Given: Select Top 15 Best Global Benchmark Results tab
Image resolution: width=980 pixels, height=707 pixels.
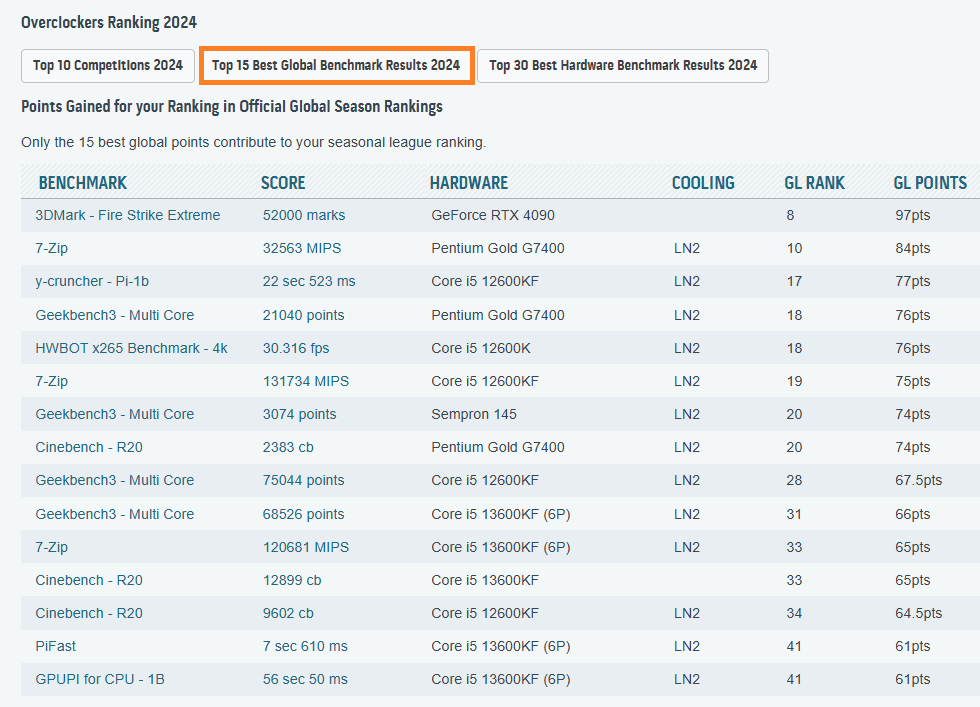Looking at the screenshot, I should [336, 66].
